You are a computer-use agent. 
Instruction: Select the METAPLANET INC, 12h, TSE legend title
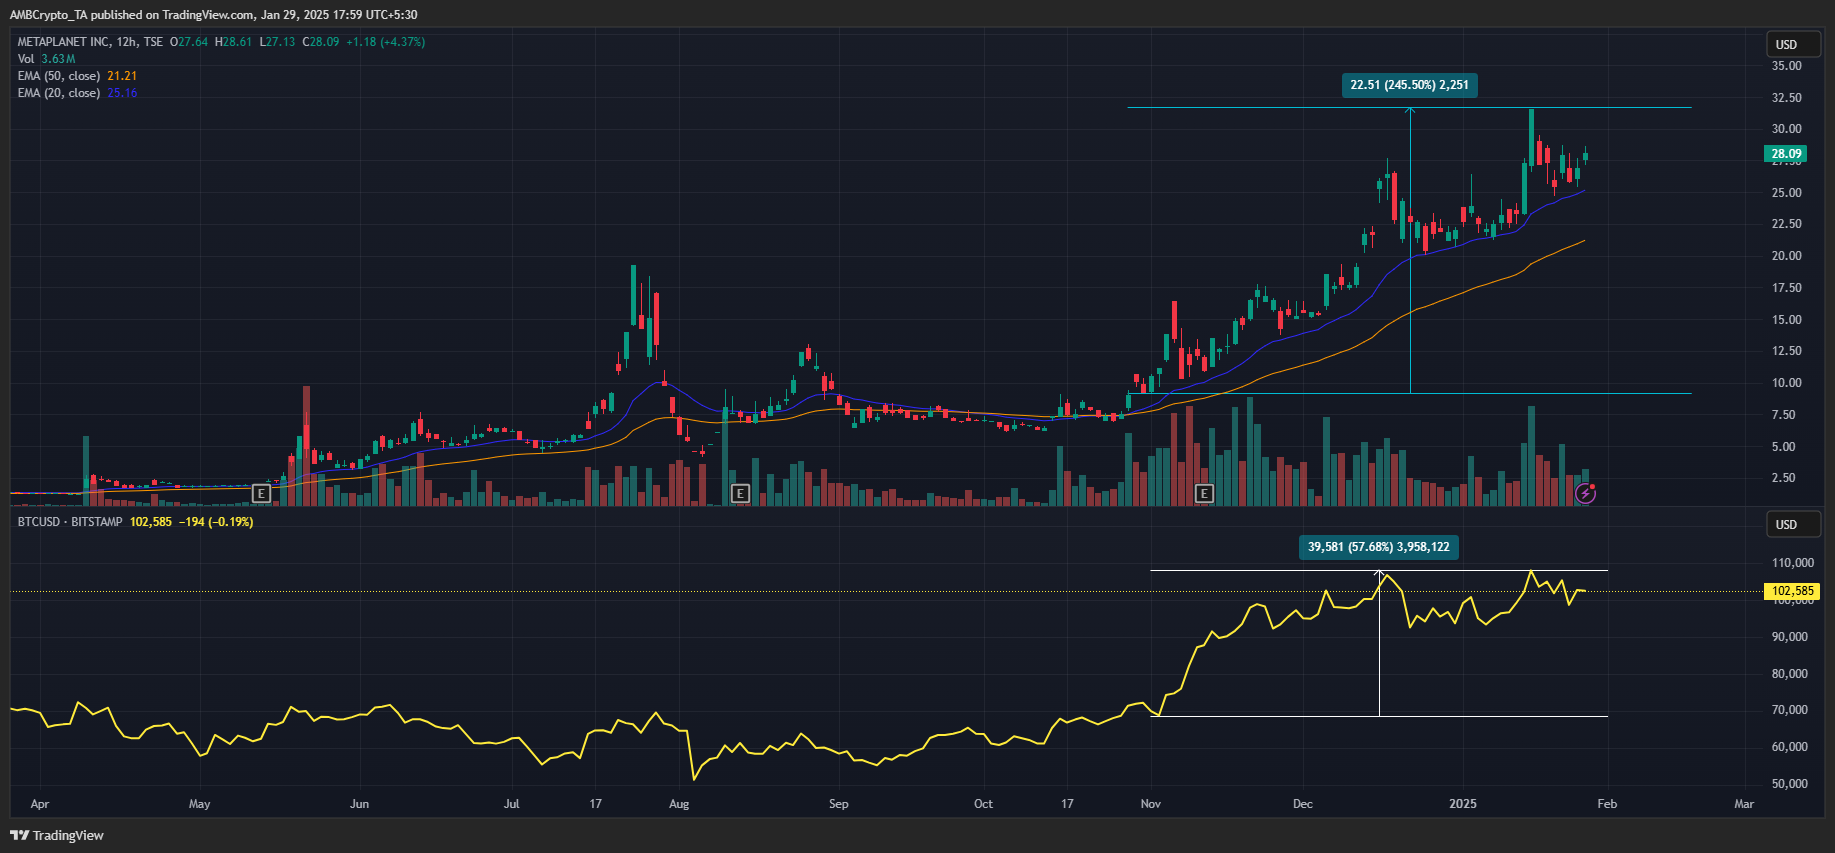(90, 42)
